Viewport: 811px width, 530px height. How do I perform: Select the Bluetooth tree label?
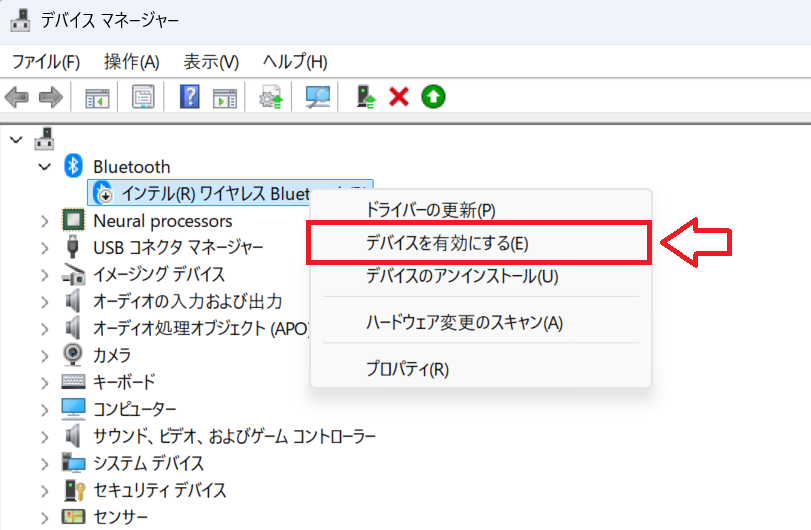pyautogui.click(x=131, y=167)
